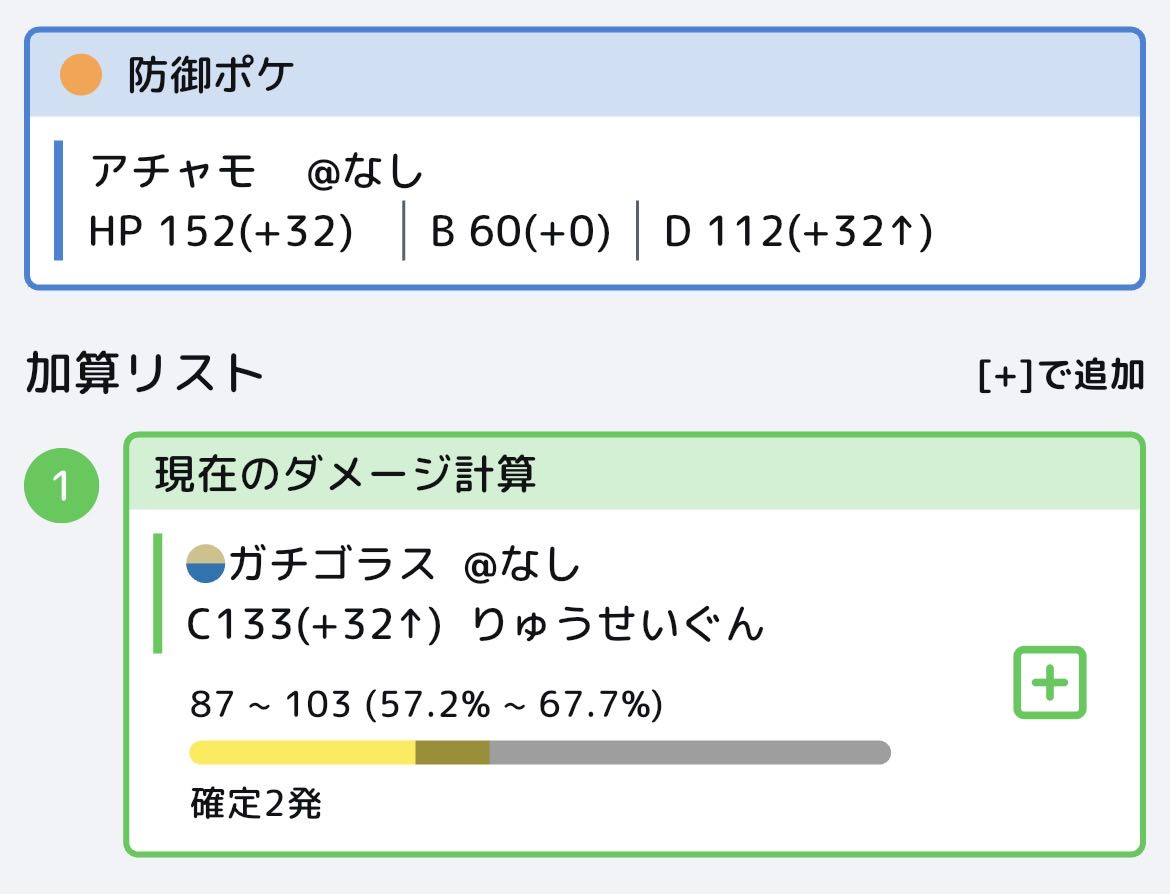This screenshot has width=1170, height=894.
Task: Select the attacker name ガチゴラス
Action: point(332,566)
